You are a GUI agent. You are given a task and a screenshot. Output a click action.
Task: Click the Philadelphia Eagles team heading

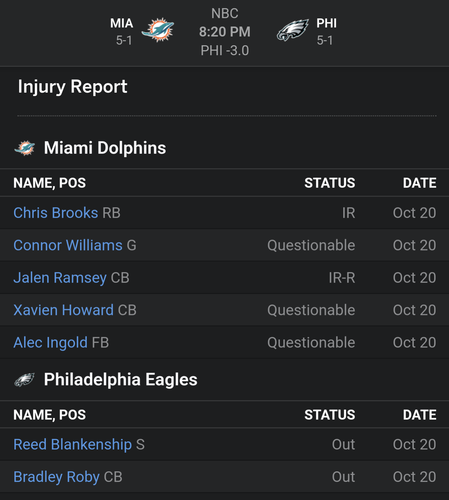[x=121, y=380]
